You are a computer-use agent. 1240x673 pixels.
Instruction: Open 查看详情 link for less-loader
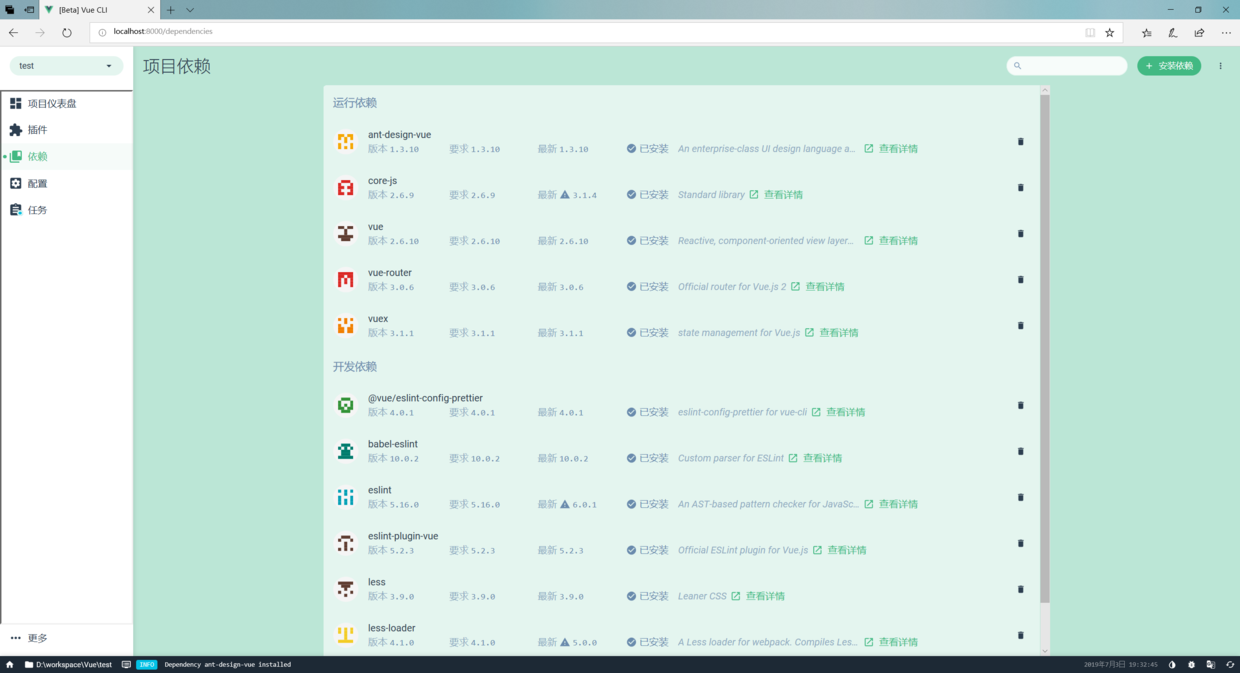891,642
